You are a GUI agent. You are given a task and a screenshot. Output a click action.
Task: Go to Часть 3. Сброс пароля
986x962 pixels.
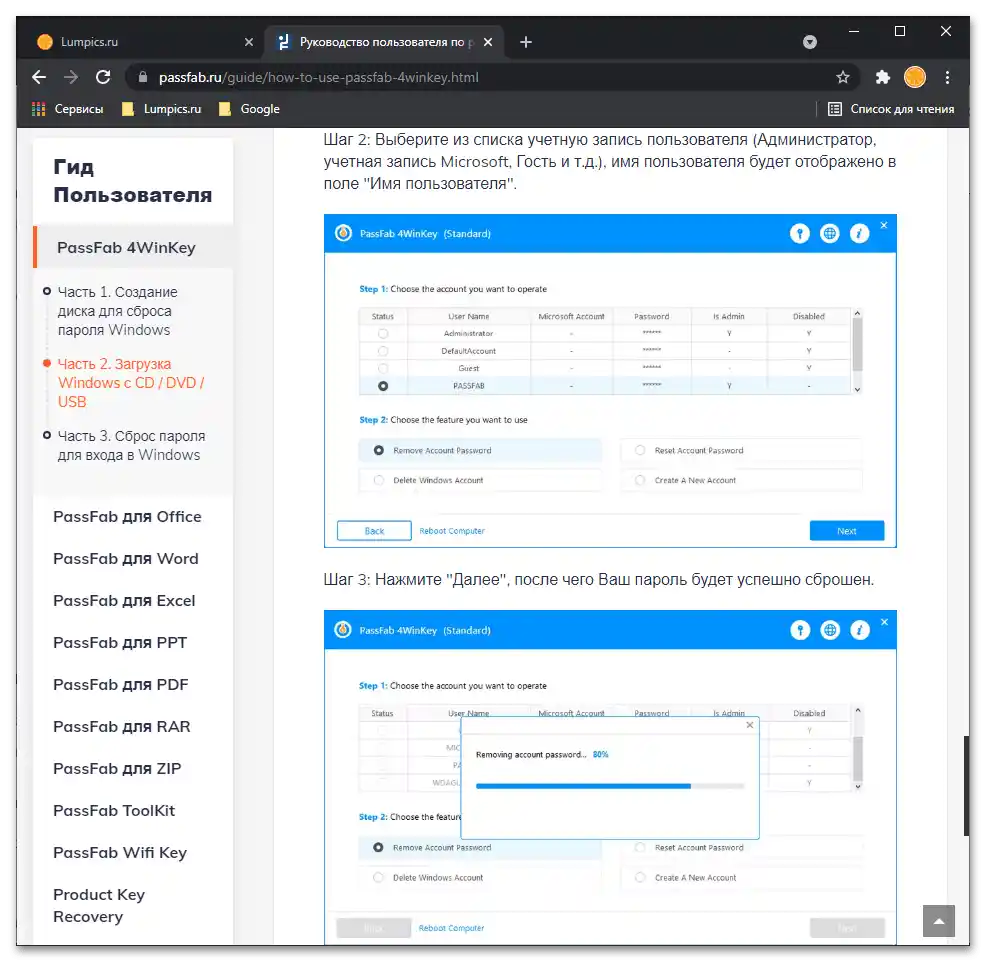tap(131, 445)
